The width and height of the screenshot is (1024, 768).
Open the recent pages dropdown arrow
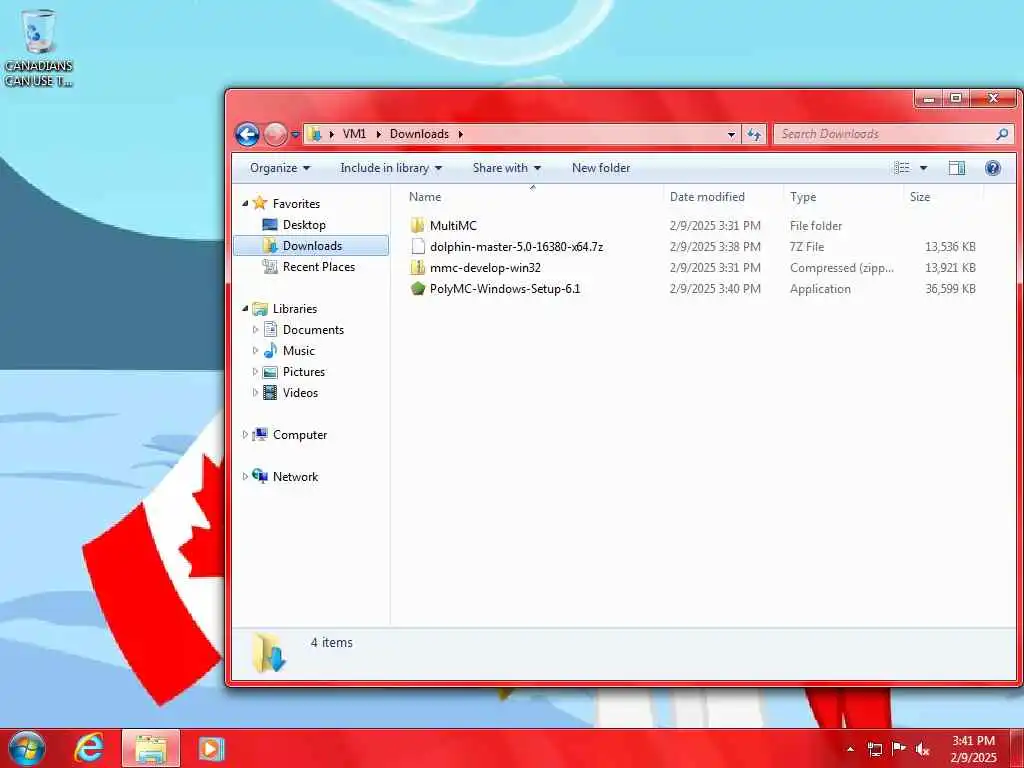click(x=295, y=135)
